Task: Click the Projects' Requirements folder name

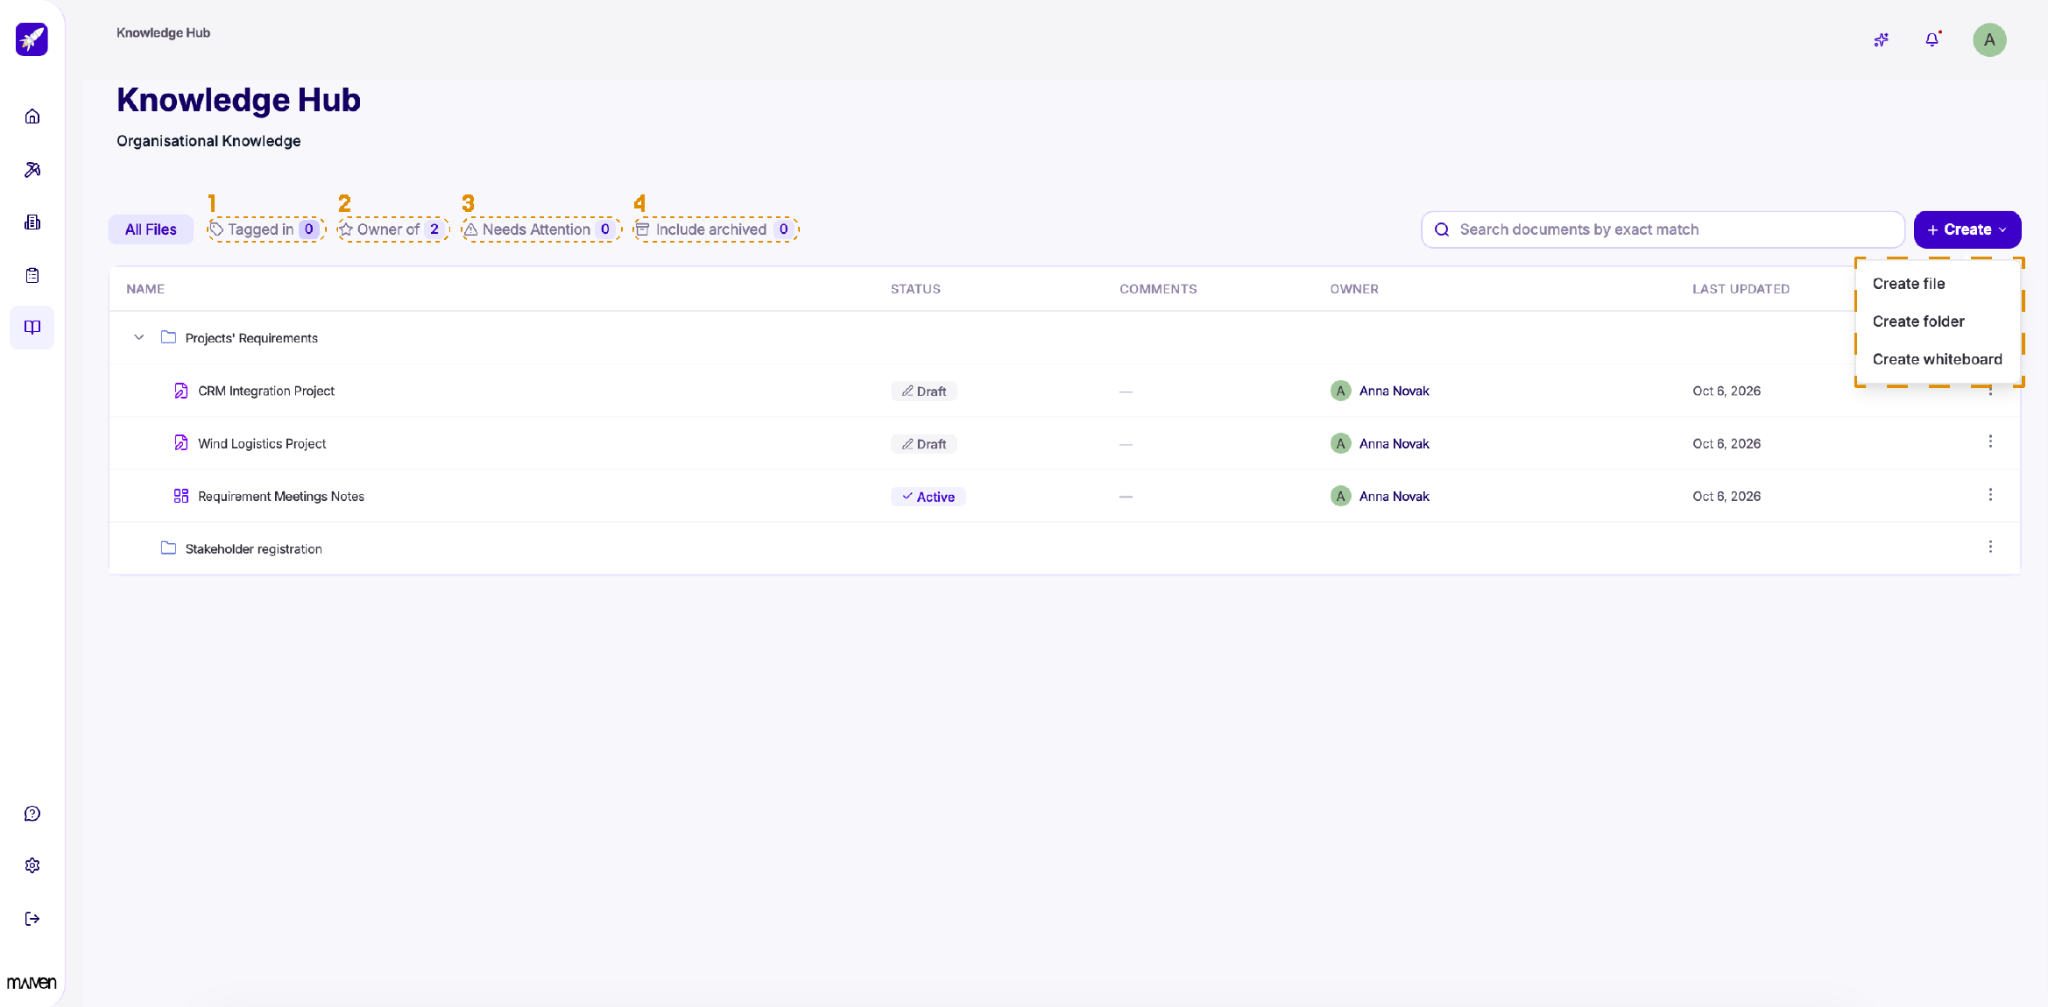Action: pyautogui.click(x=251, y=338)
